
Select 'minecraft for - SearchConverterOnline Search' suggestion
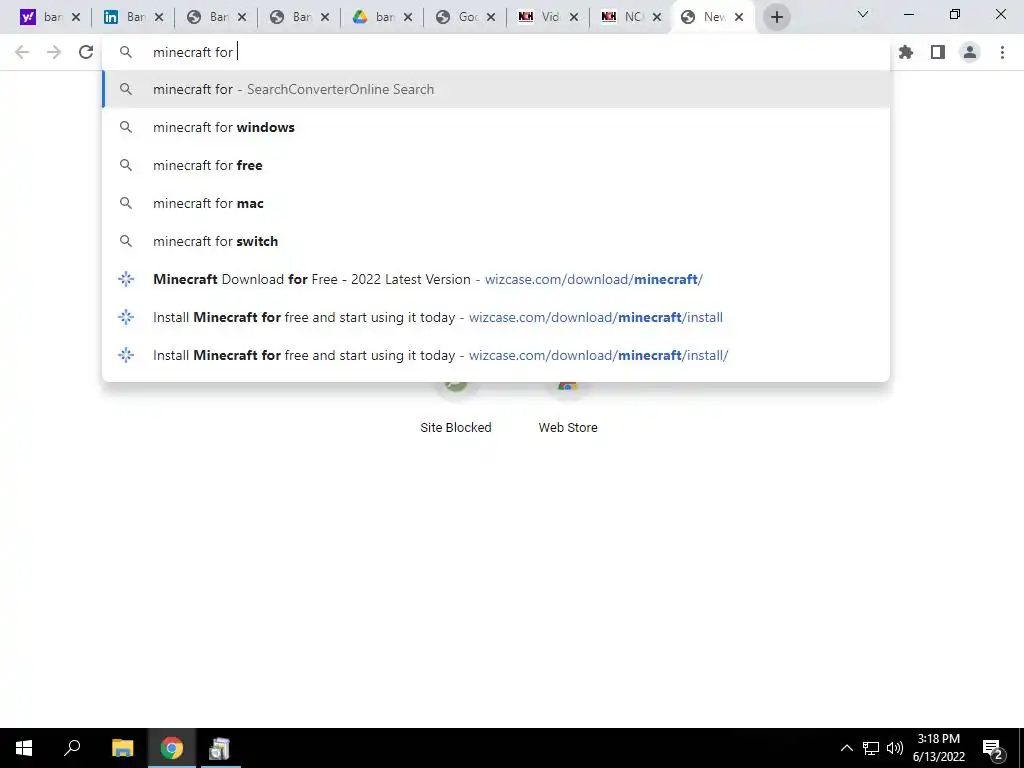[x=496, y=89]
